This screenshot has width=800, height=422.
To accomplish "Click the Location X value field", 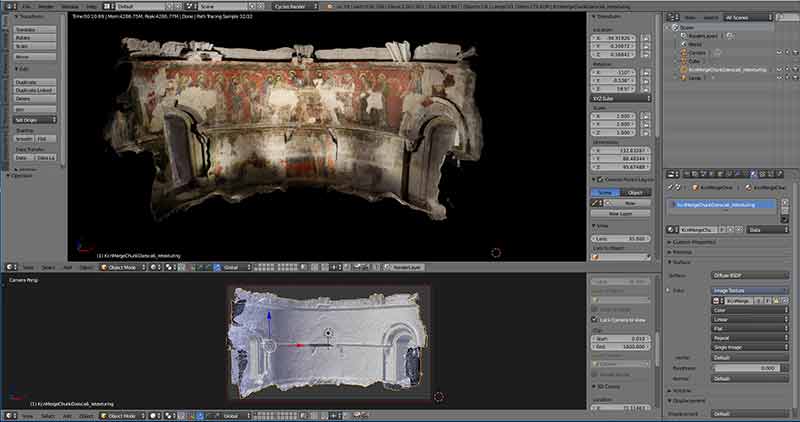I will [614, 38].
